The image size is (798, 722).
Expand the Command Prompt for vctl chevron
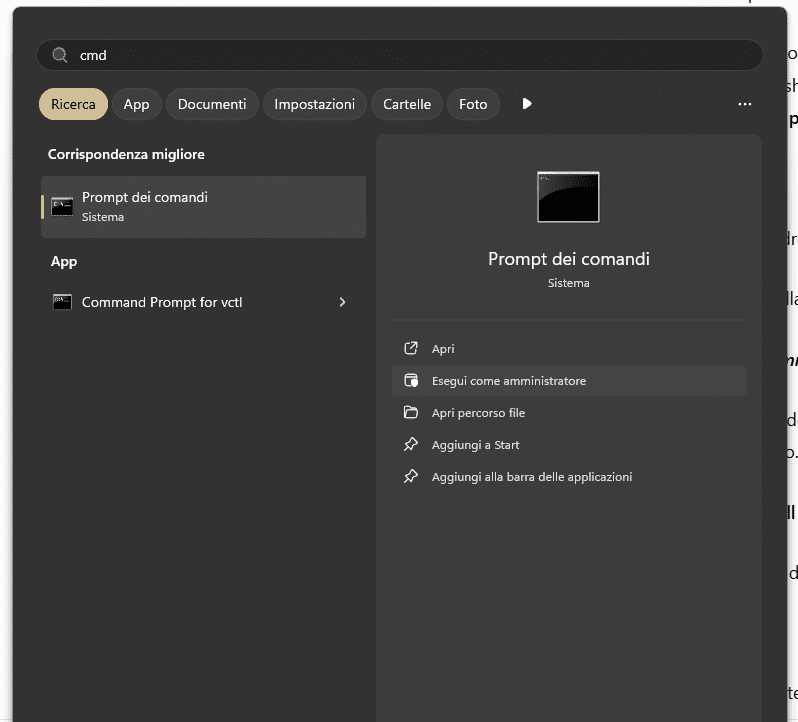[342, 302]
